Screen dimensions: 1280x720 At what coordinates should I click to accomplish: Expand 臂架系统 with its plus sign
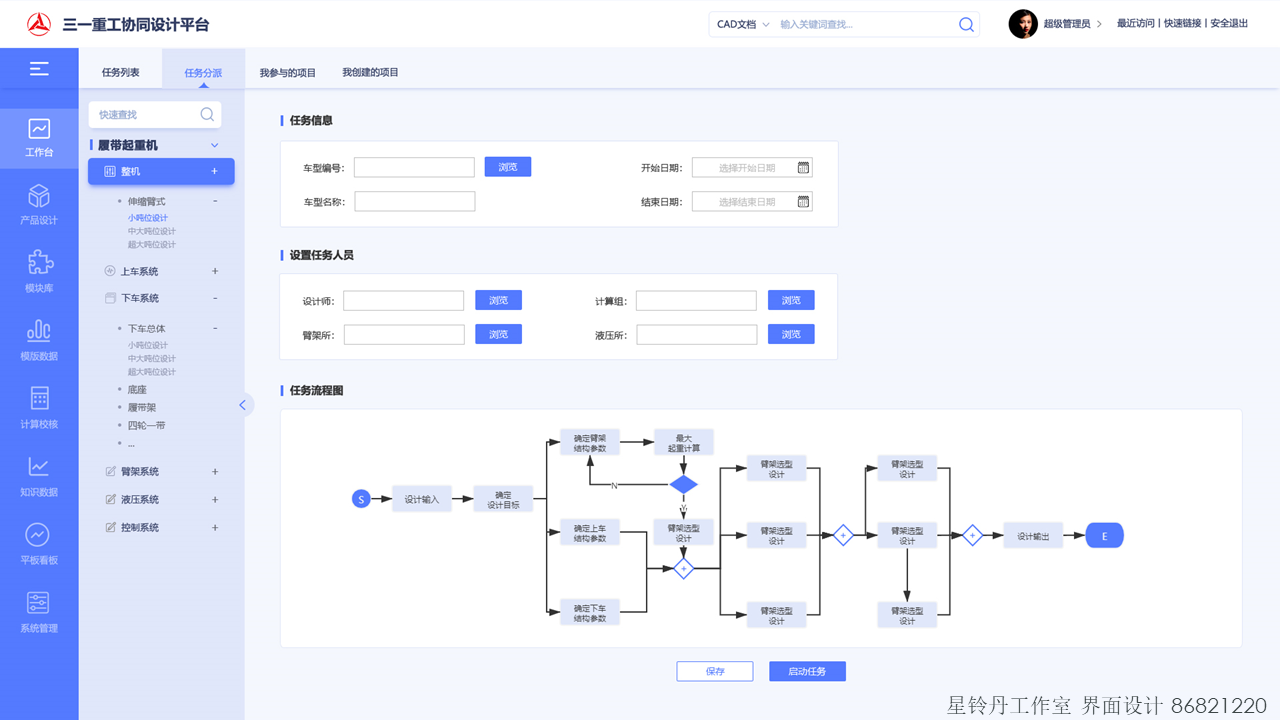[x=215, y=471]
